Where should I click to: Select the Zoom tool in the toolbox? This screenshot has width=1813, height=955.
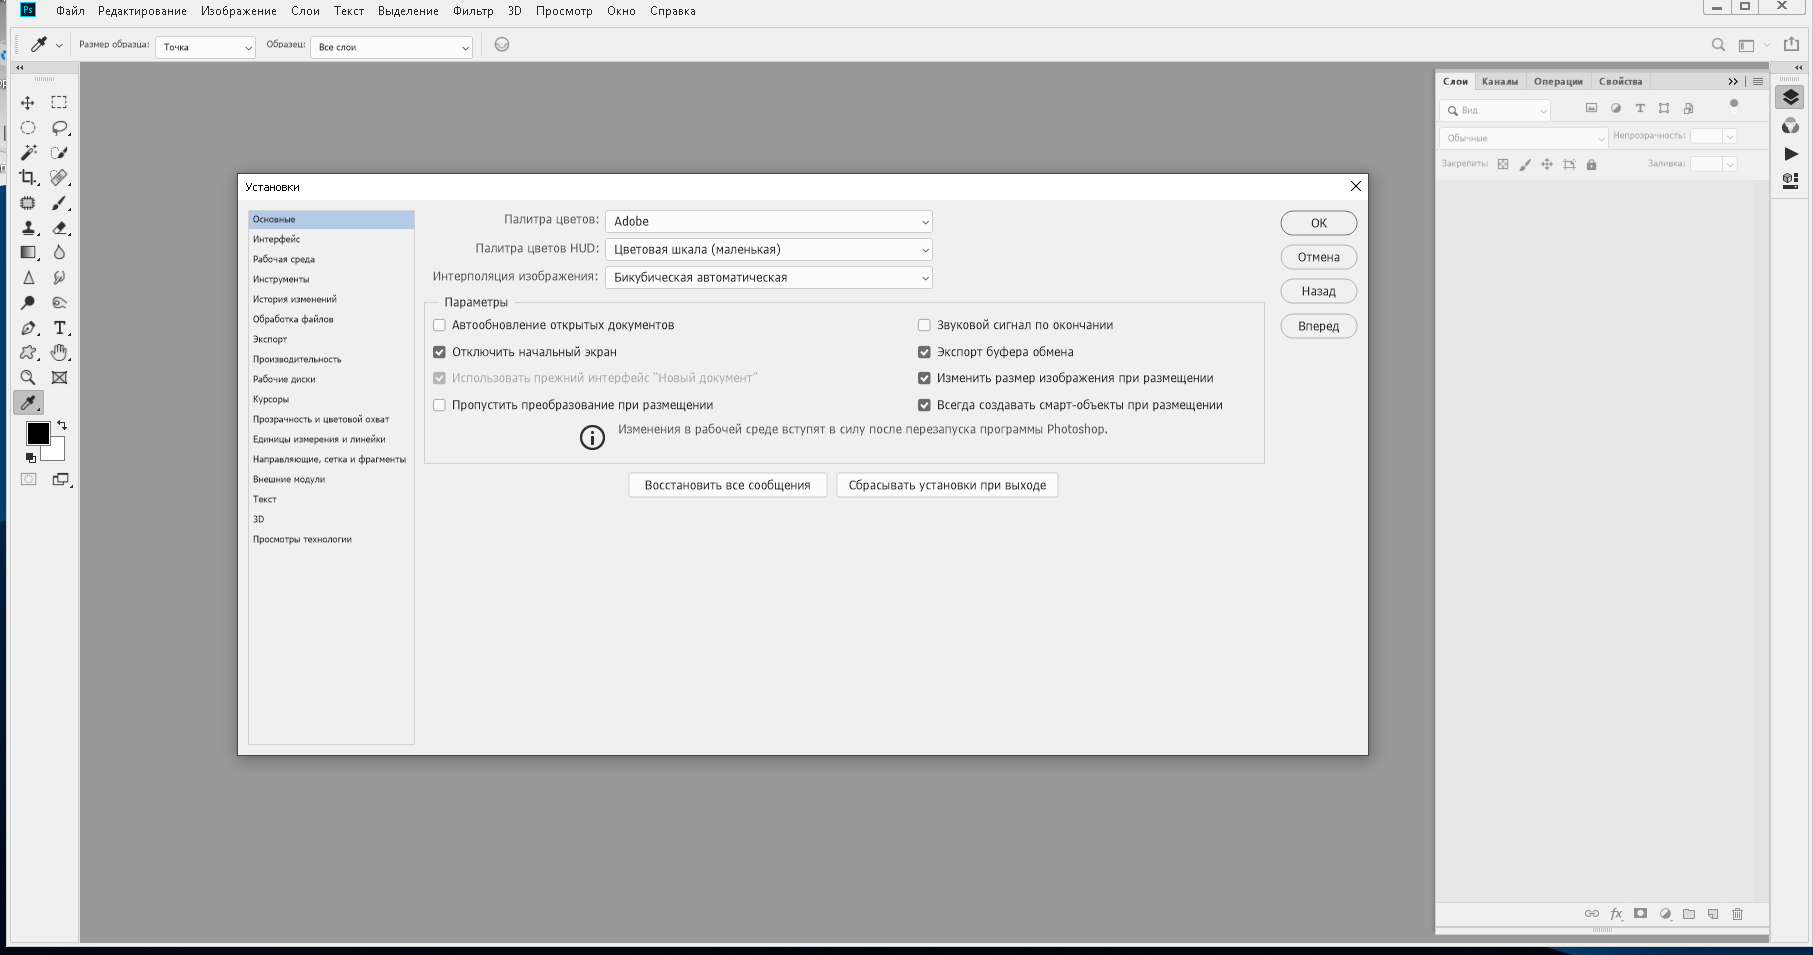pyautogui.click(x=28, y=378)
